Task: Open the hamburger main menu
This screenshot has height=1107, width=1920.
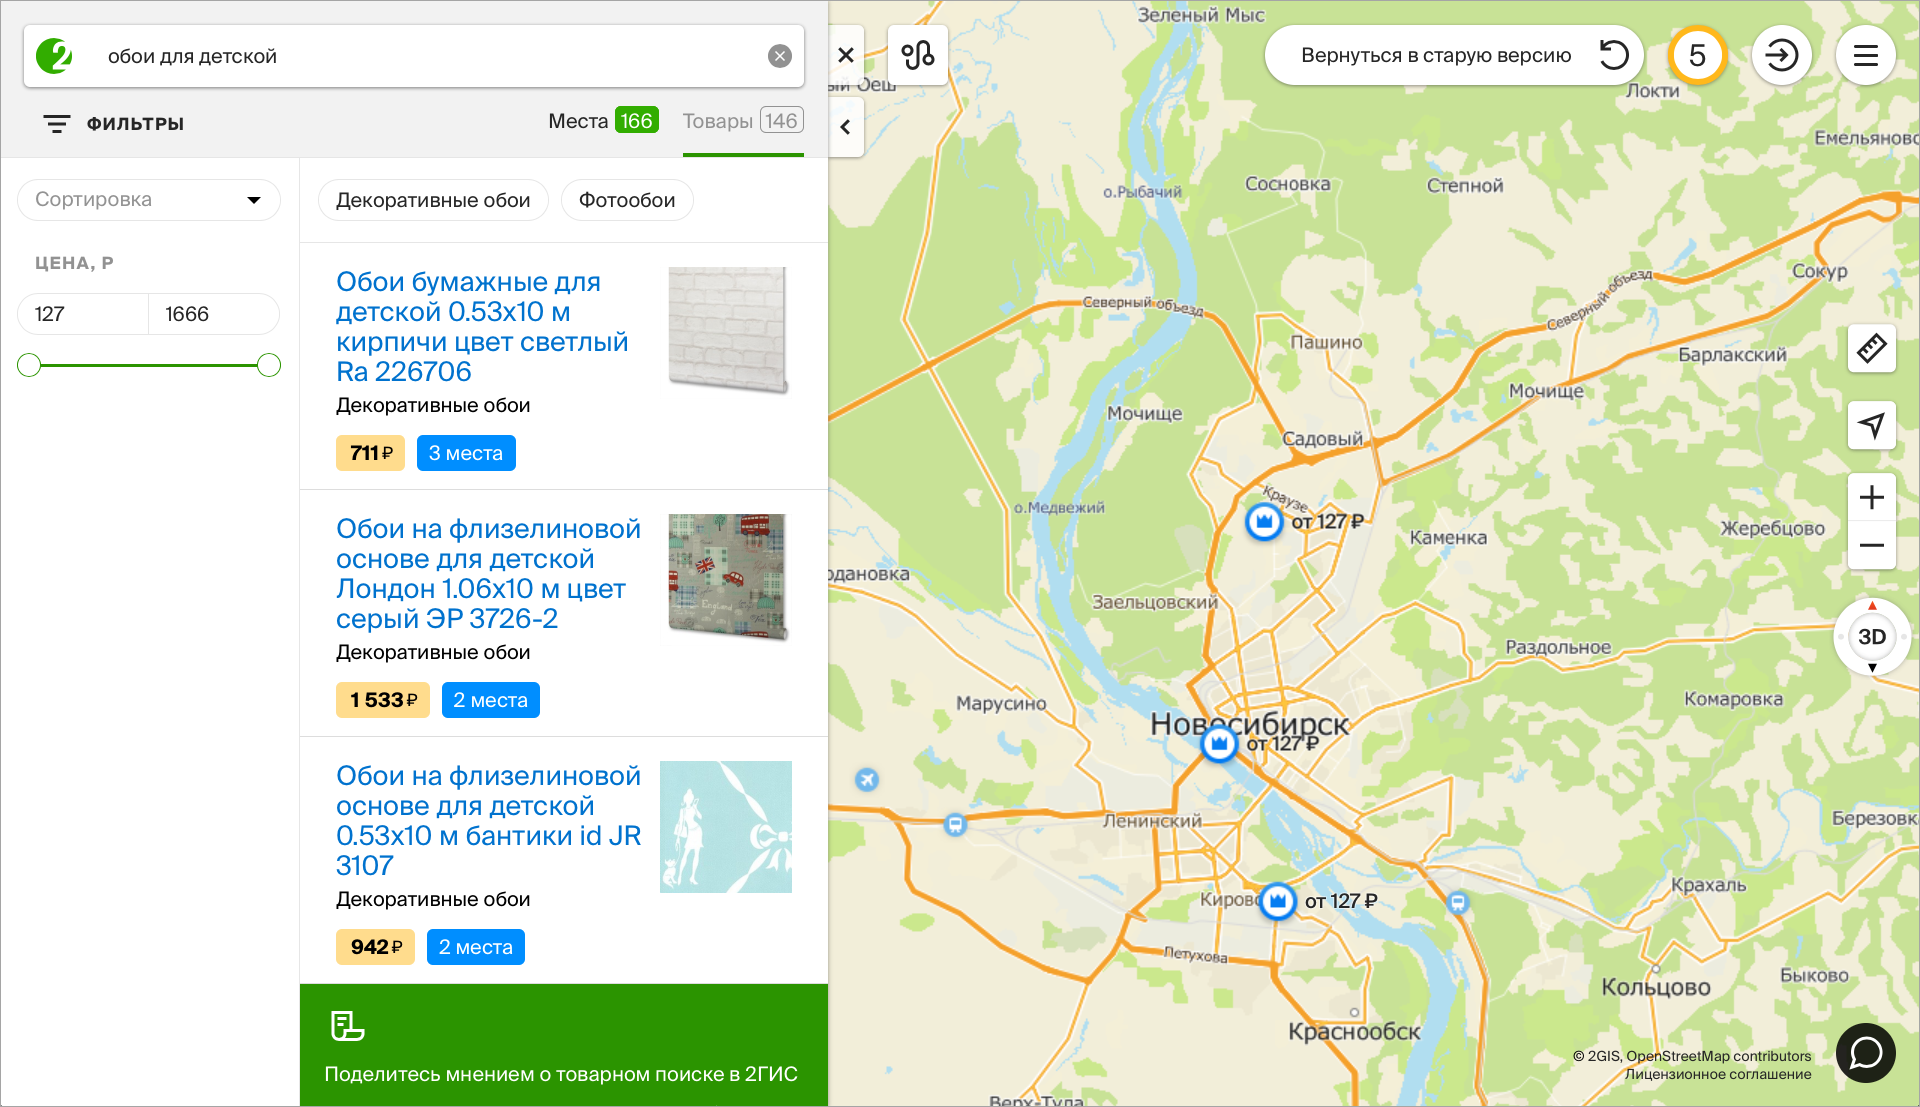Action: (x=1865, y=55)
